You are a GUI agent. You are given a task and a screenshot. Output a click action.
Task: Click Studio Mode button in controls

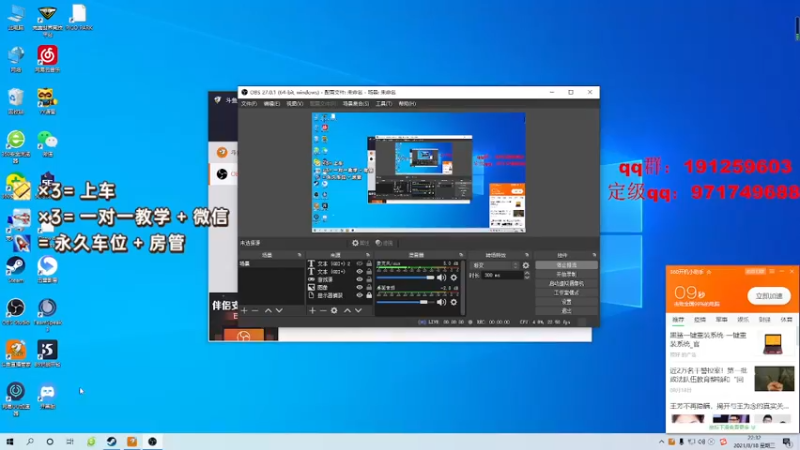pyautogui.click(x=566, y=293)
